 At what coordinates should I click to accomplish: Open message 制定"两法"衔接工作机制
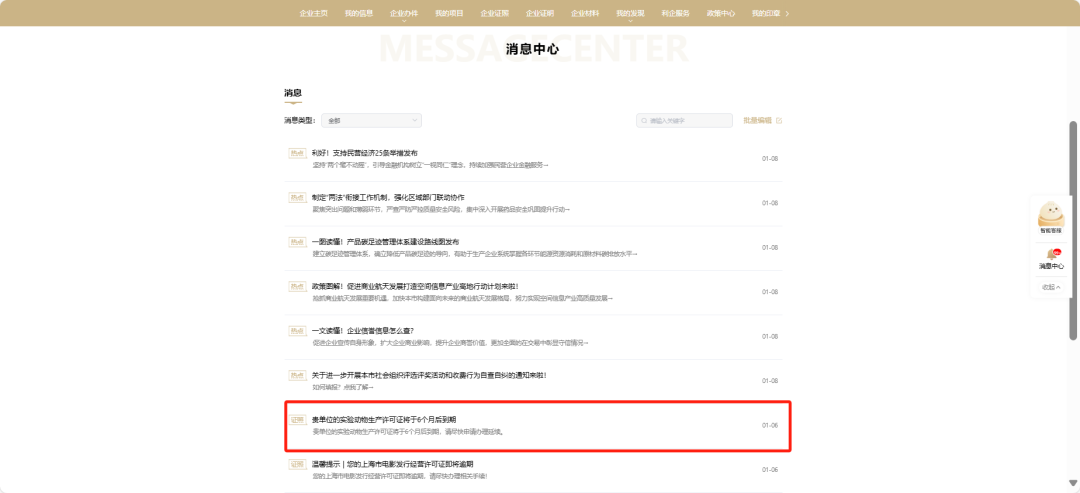point(388,198)
